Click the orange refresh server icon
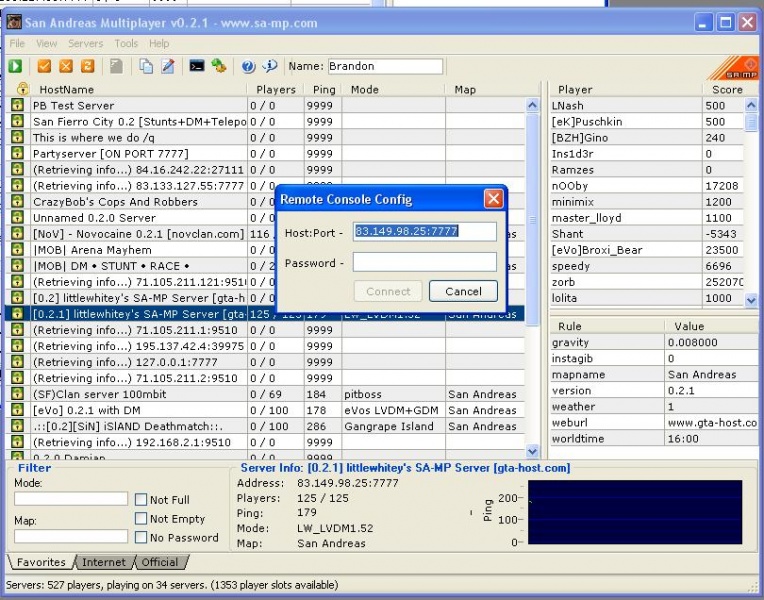 pos(88,67)
